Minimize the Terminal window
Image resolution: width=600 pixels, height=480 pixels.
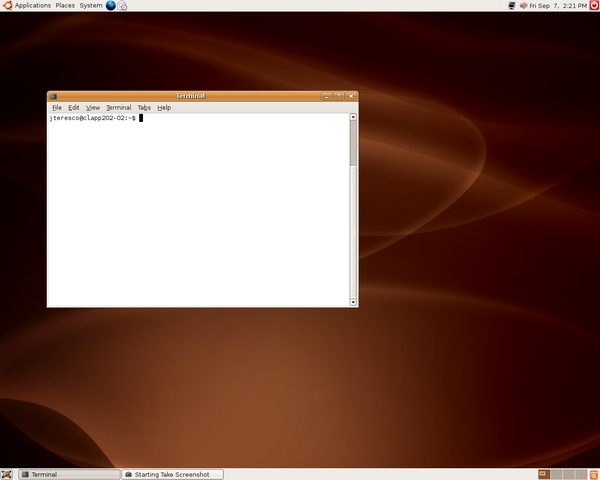coord(326,96)
